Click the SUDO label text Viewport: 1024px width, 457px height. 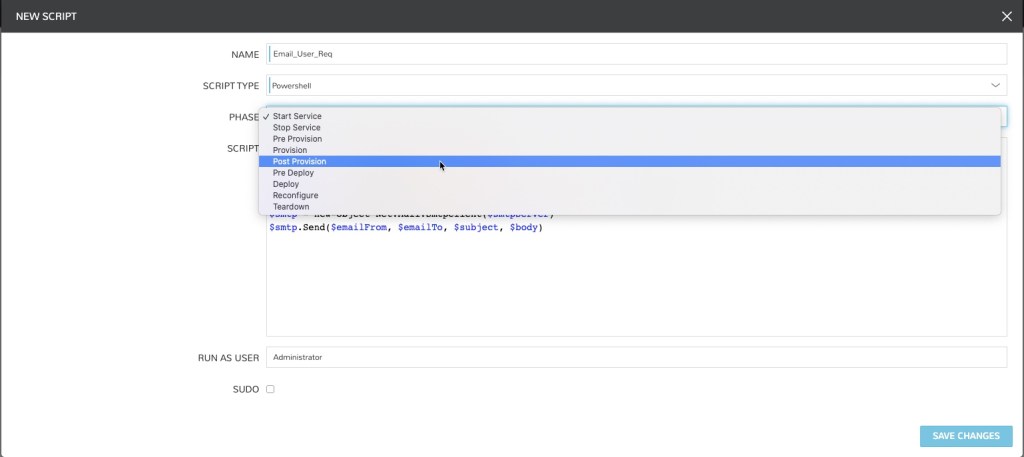click(245, 389)
